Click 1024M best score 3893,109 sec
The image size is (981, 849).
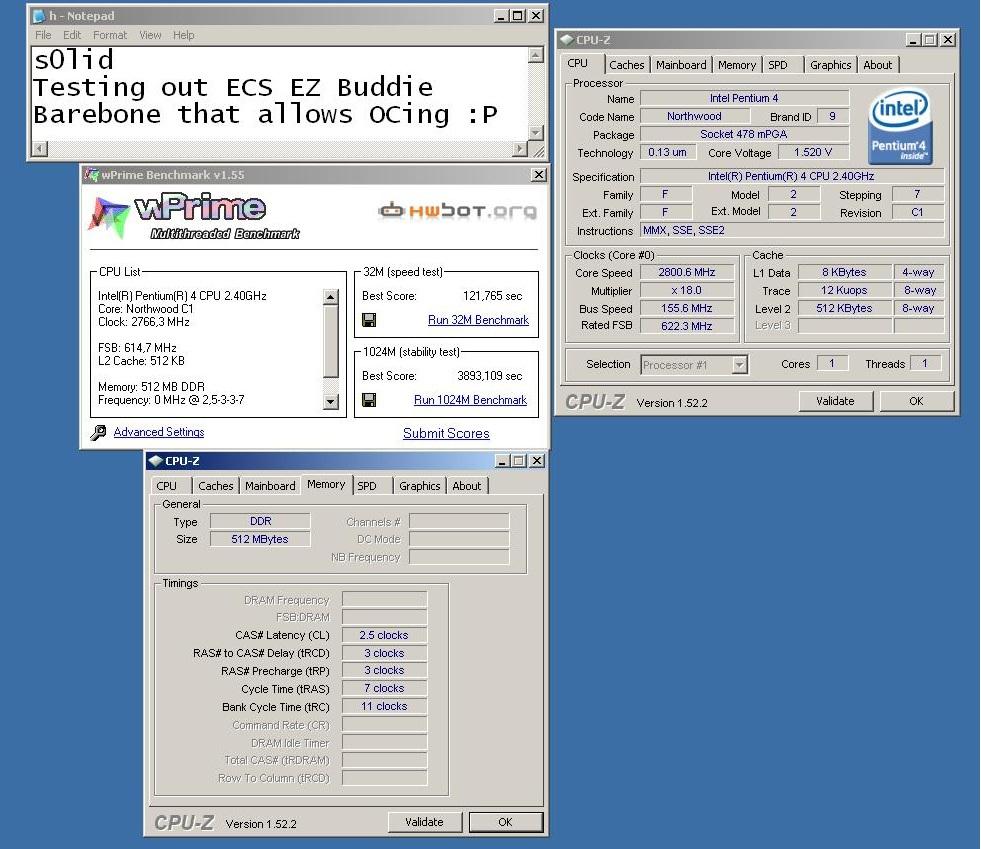pos(489,376)
